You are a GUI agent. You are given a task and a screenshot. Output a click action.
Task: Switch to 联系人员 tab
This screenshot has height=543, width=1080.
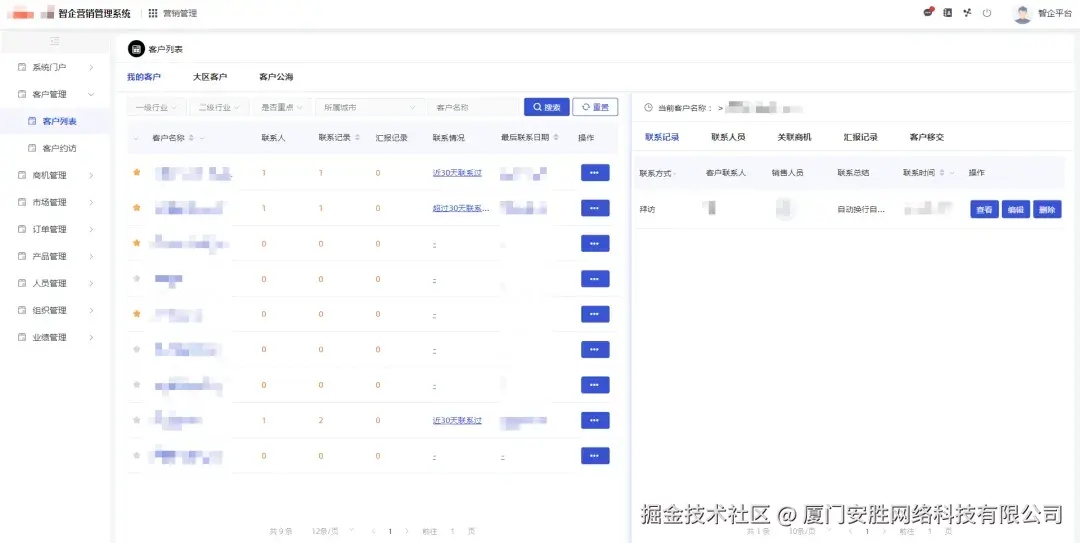pos(728,137)
